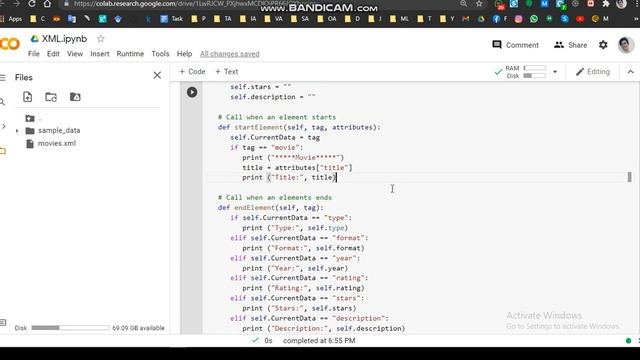Open the Comment panel
640x360 pixels.
516,45
